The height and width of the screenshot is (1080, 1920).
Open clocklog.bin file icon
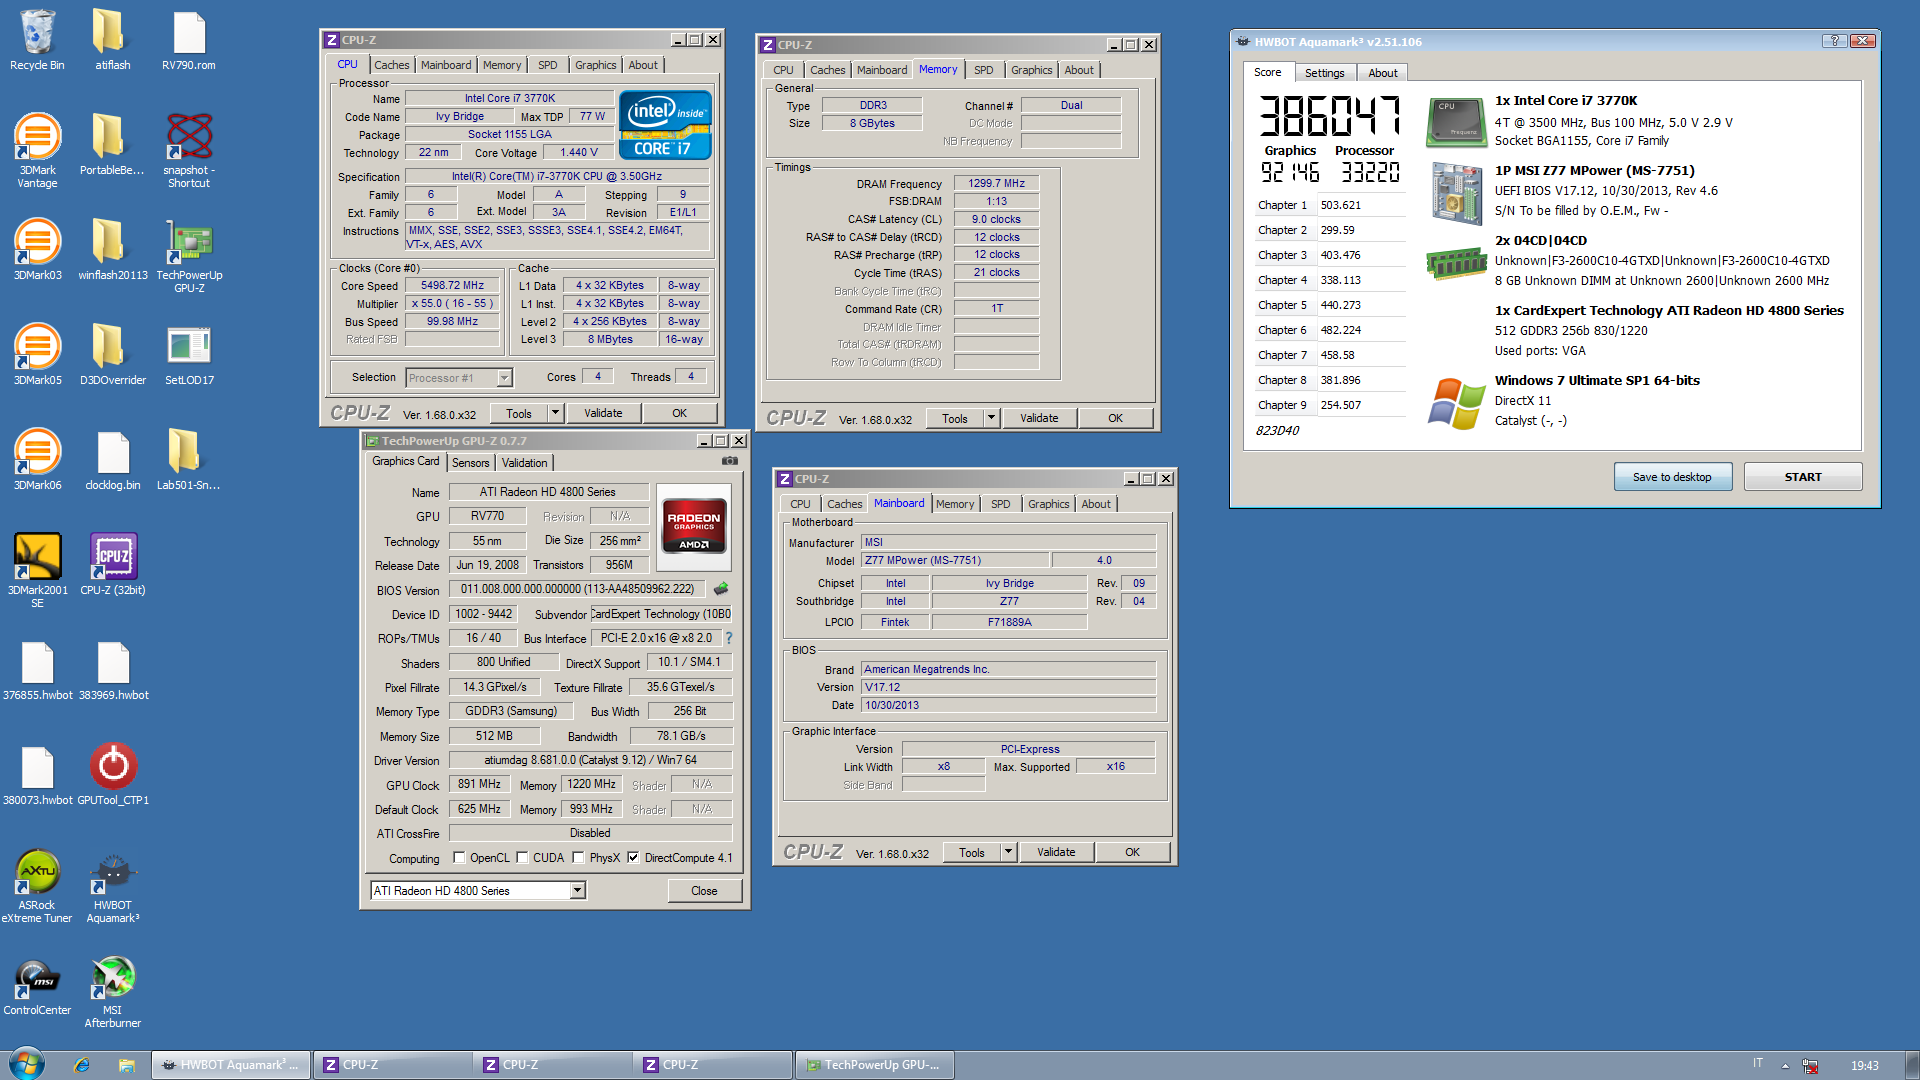click(x=112, y=460)
